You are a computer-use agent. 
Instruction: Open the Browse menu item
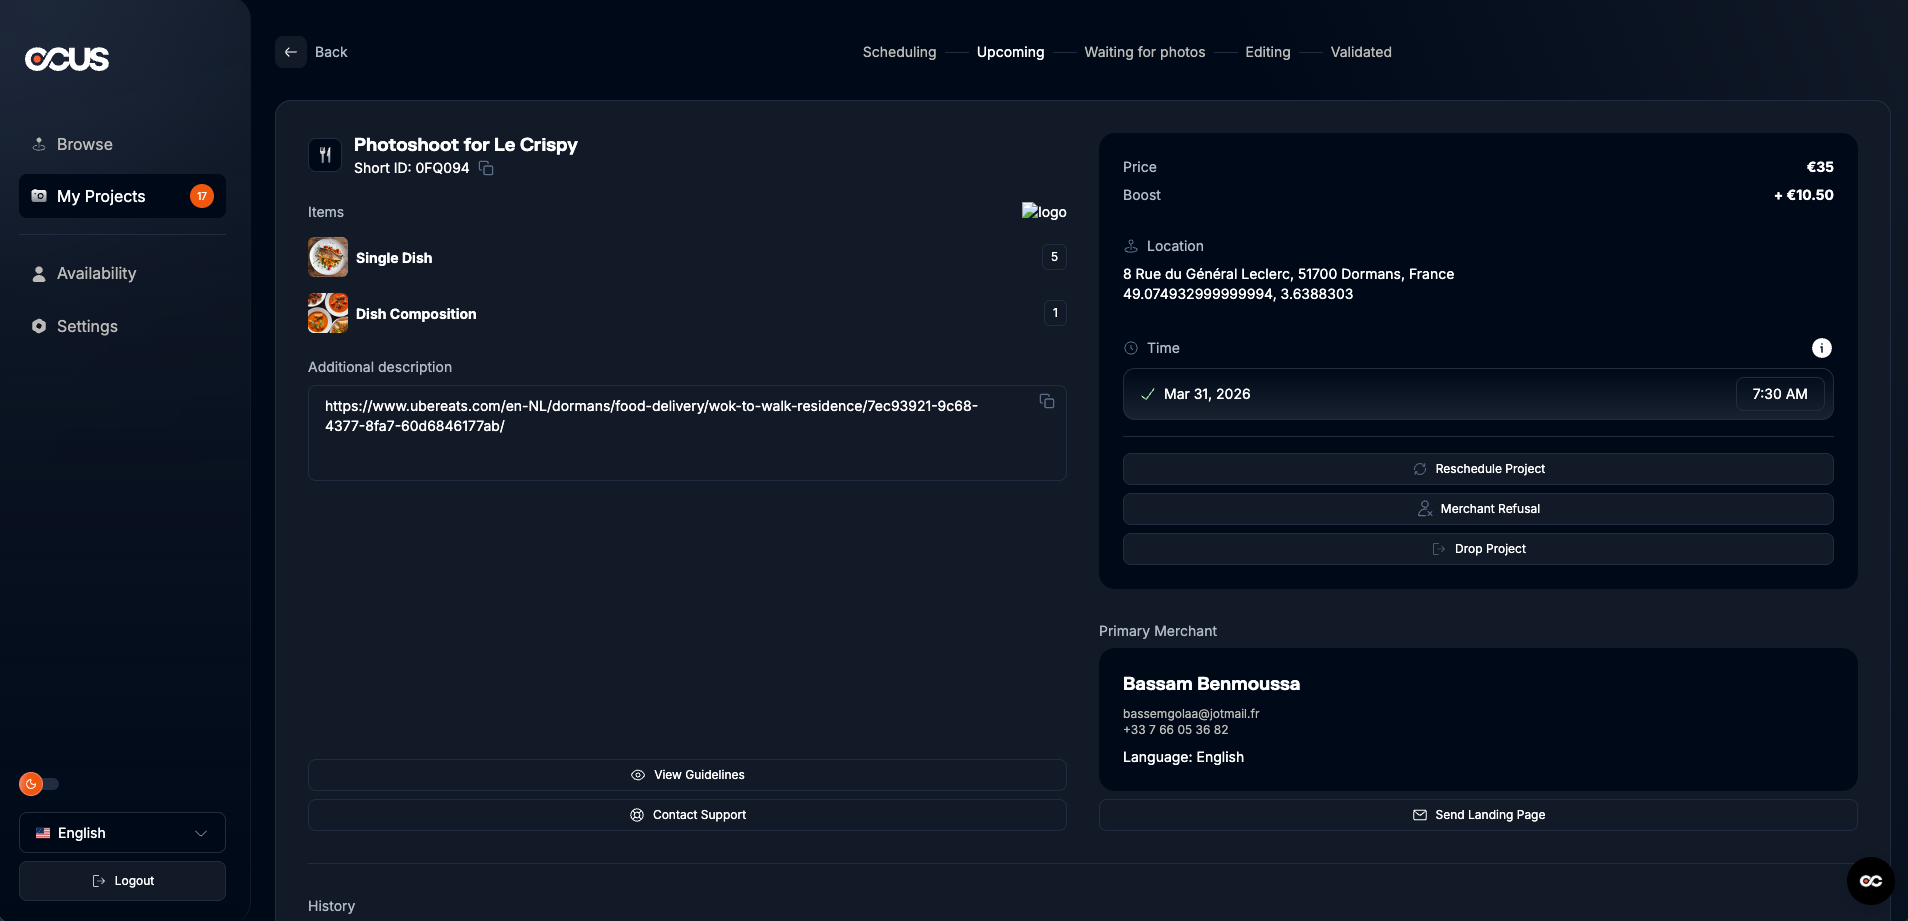click(x=85, y=144)
